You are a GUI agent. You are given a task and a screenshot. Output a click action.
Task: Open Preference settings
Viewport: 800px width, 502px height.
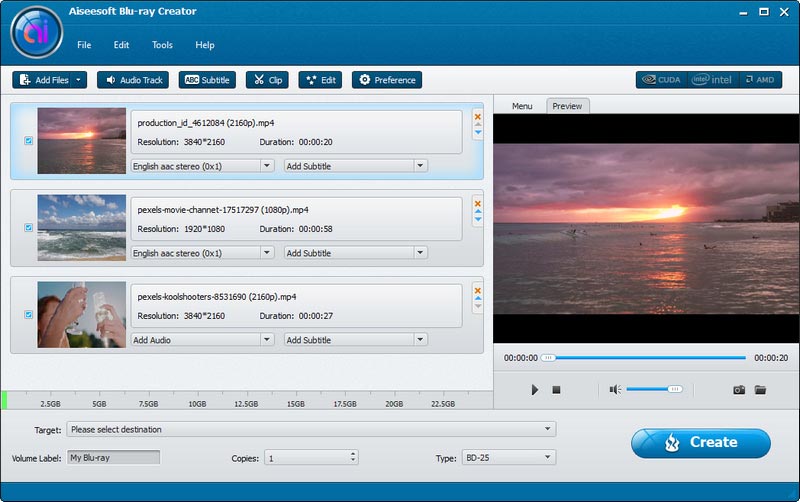[387, 80]
